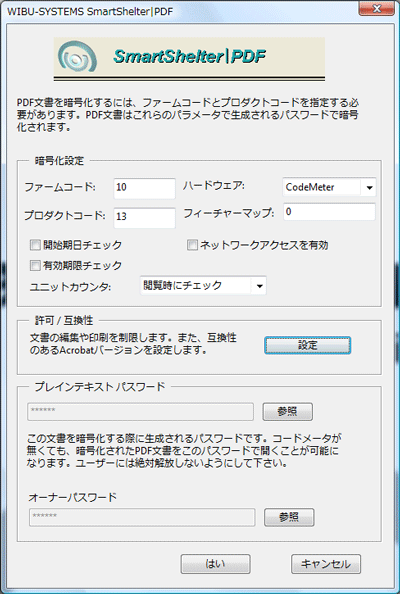Click the オーナーパスワード field
This screenshot has height=594, width=400.
pos(142,517)
